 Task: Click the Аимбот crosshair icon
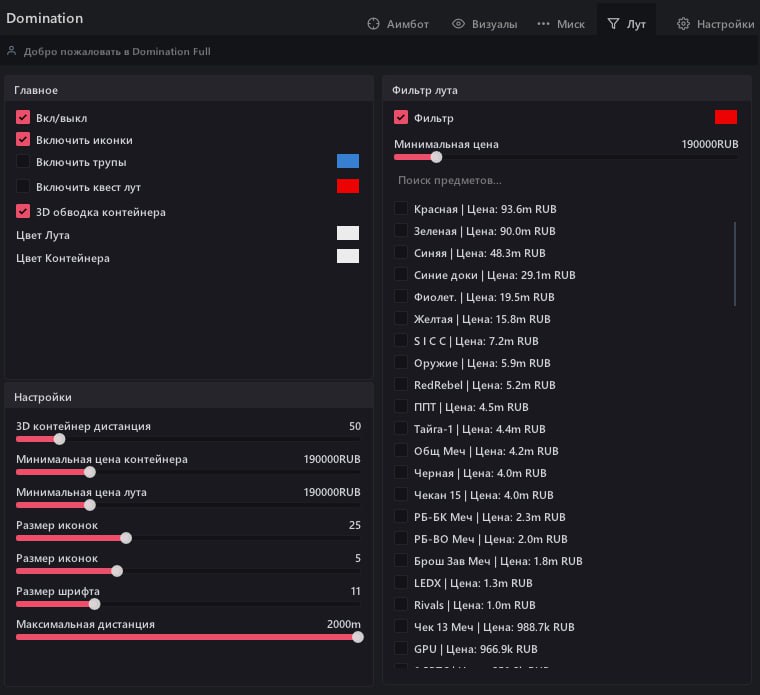(374, 24)
